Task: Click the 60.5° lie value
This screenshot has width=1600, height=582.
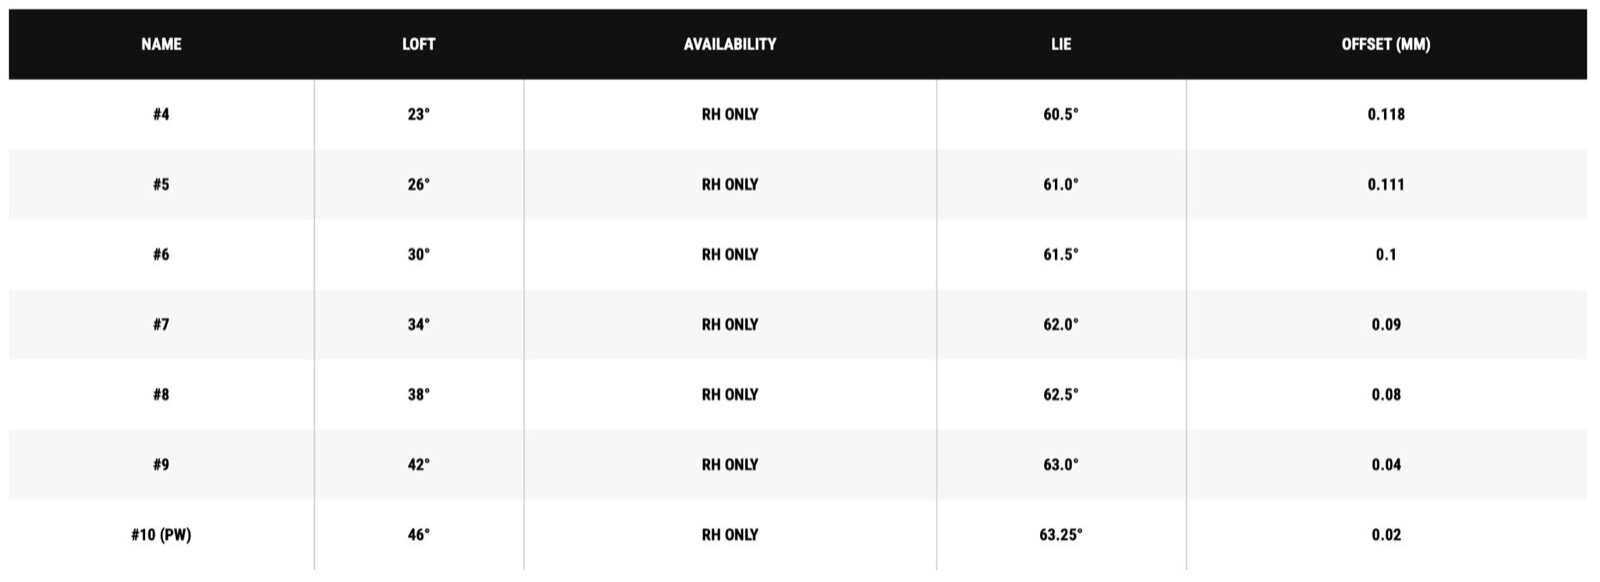Action: (x=1061, y=114)
